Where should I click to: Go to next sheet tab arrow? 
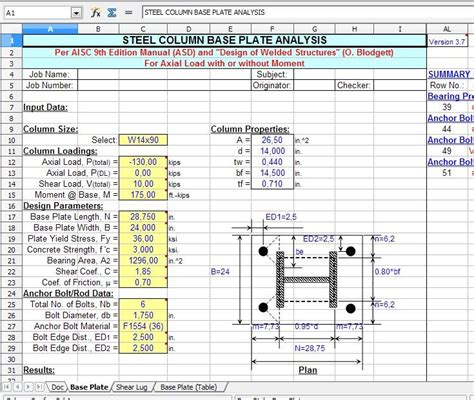(28, 387)
